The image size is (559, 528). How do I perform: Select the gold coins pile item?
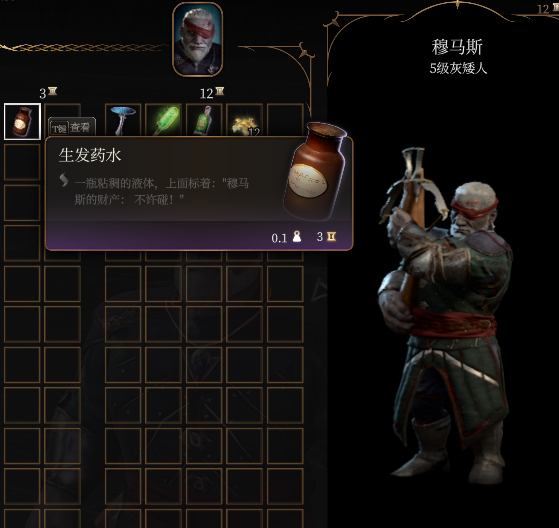(x=244, y=120)
